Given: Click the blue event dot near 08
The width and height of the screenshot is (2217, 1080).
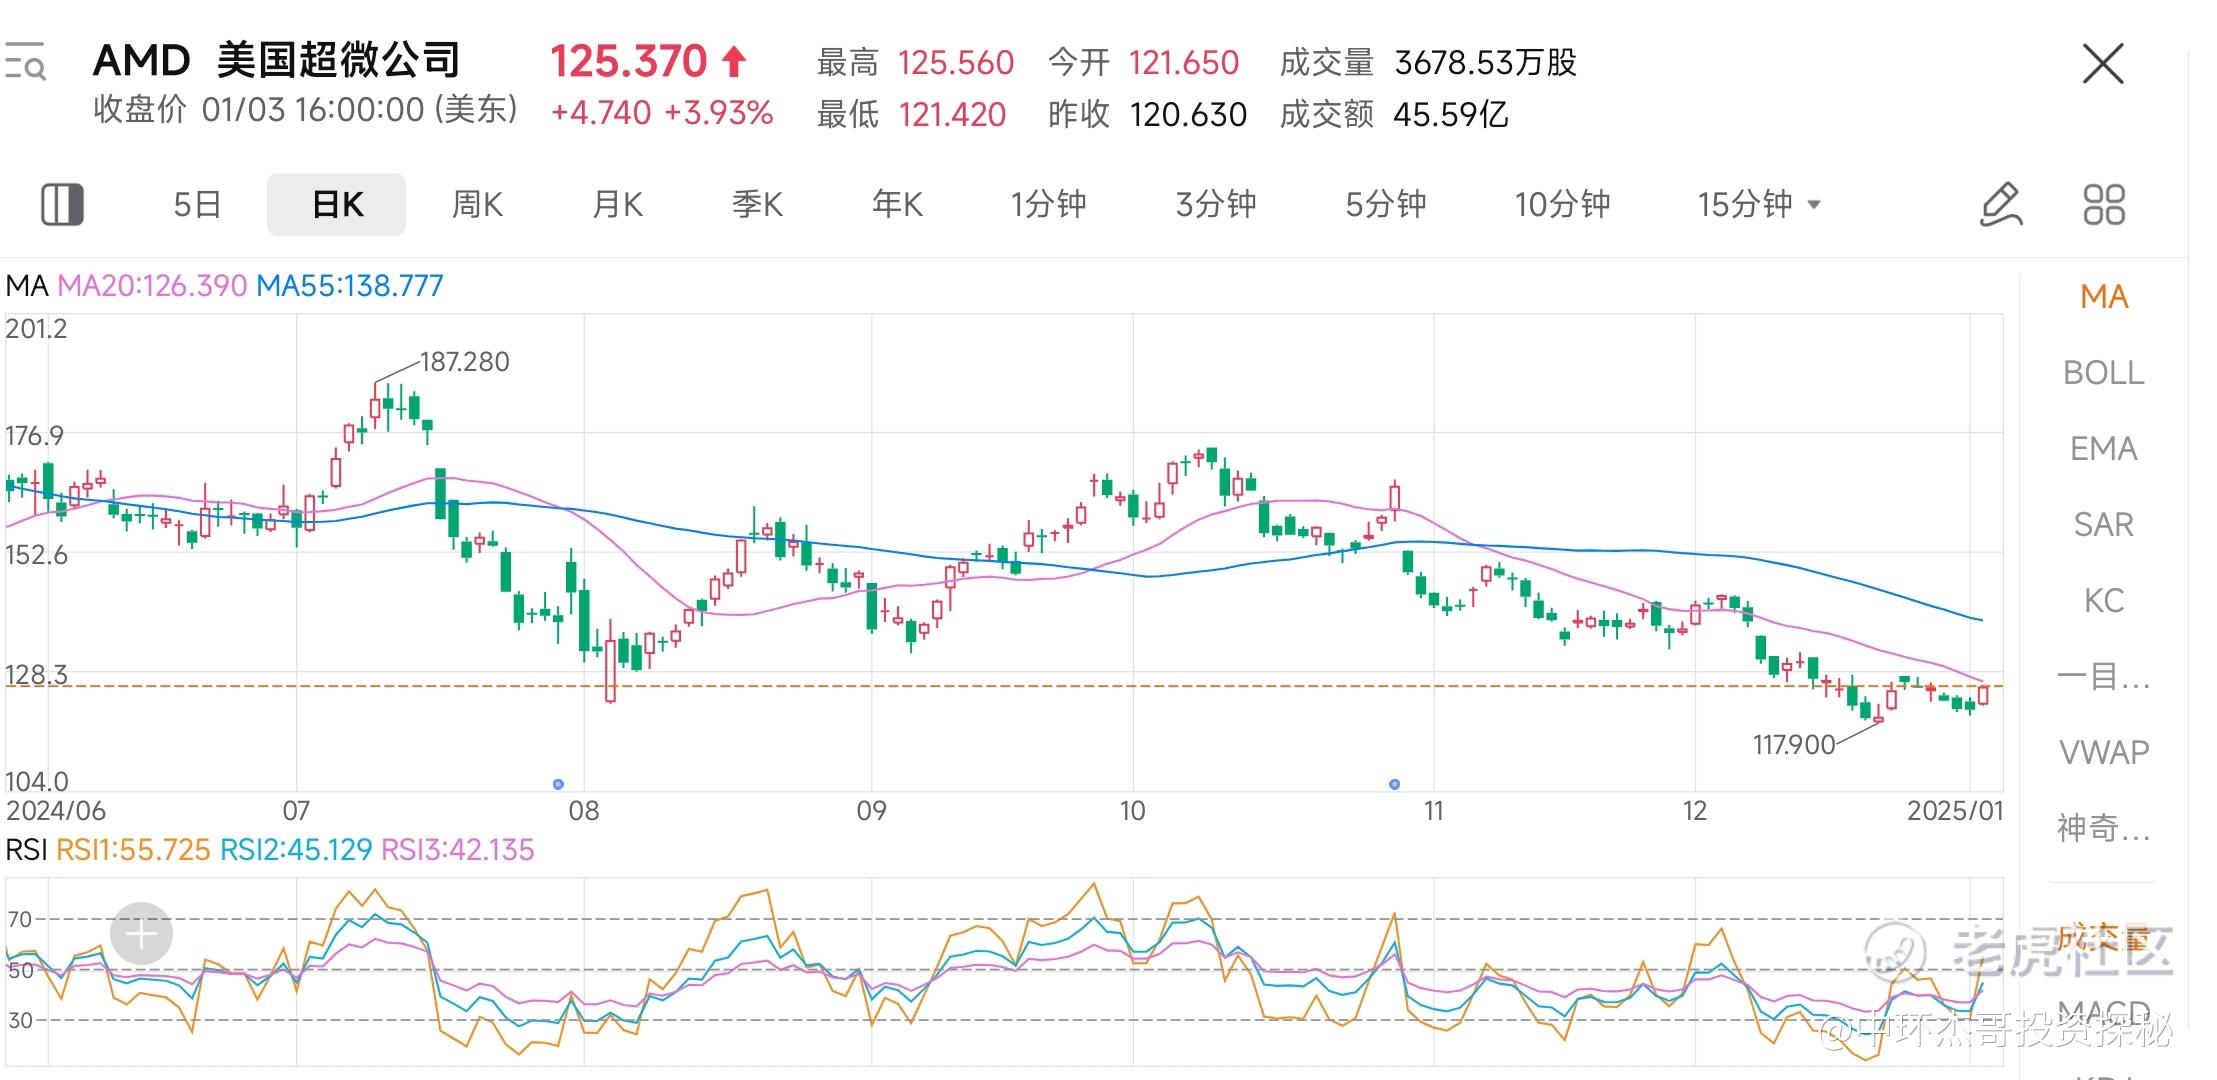Looking at the screenshot, I should click(x=558, y=784).
